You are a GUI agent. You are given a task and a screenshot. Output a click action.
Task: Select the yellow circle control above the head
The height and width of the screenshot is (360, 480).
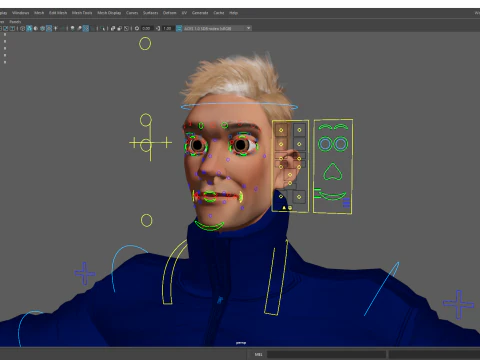[x=145, y=44]
